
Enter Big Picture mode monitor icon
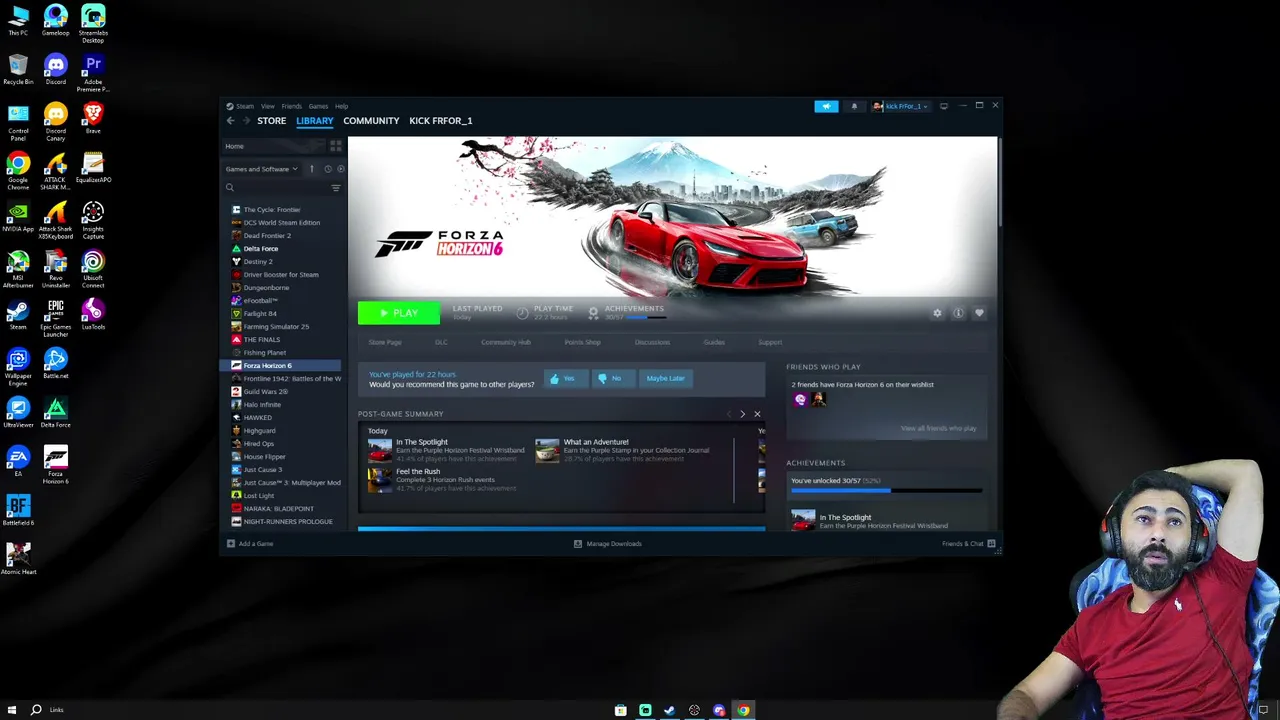943,106
